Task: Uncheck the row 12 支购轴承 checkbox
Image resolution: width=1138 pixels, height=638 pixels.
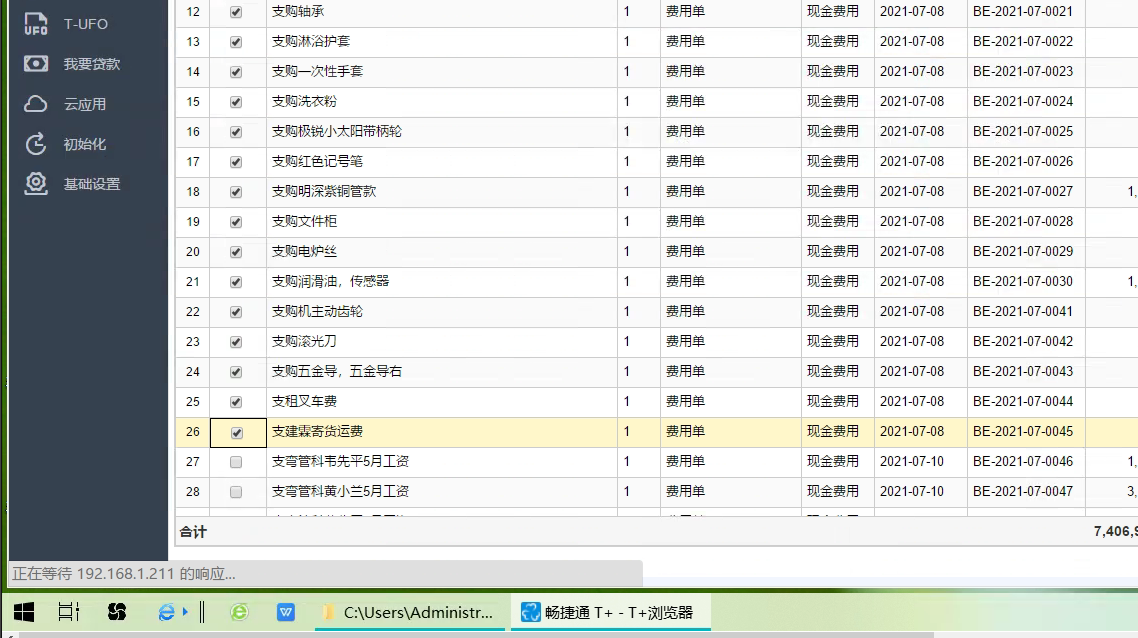Action: (236, 12)
